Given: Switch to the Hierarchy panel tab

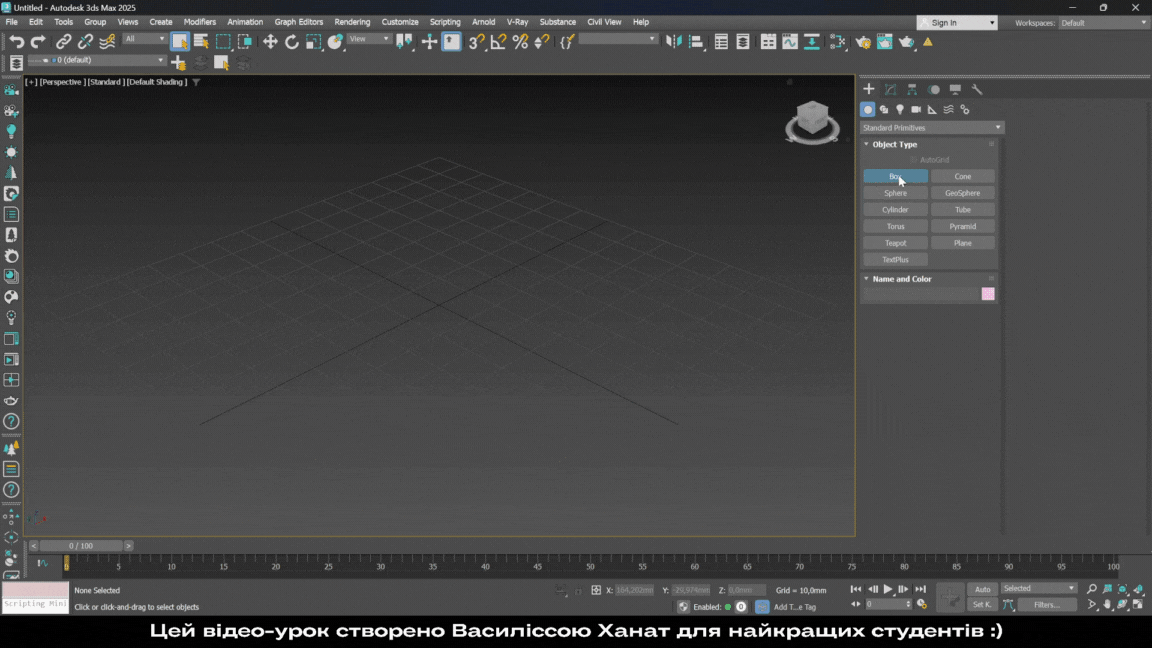Looking at the screenshot, I should coord(912,89).
